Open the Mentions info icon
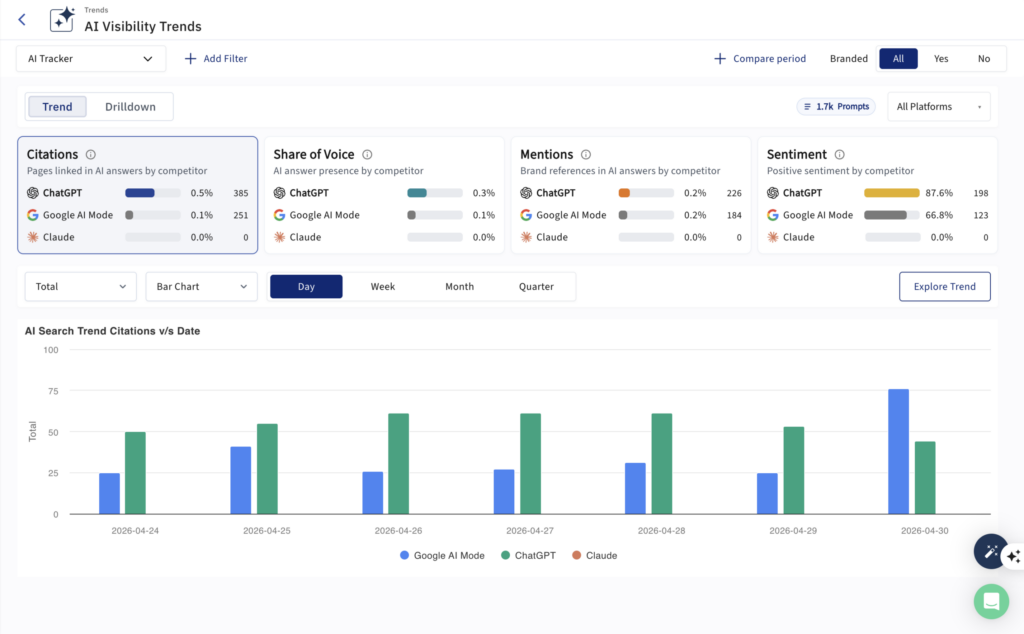This screenshot has height=634, width=1024. click(586, 155)
